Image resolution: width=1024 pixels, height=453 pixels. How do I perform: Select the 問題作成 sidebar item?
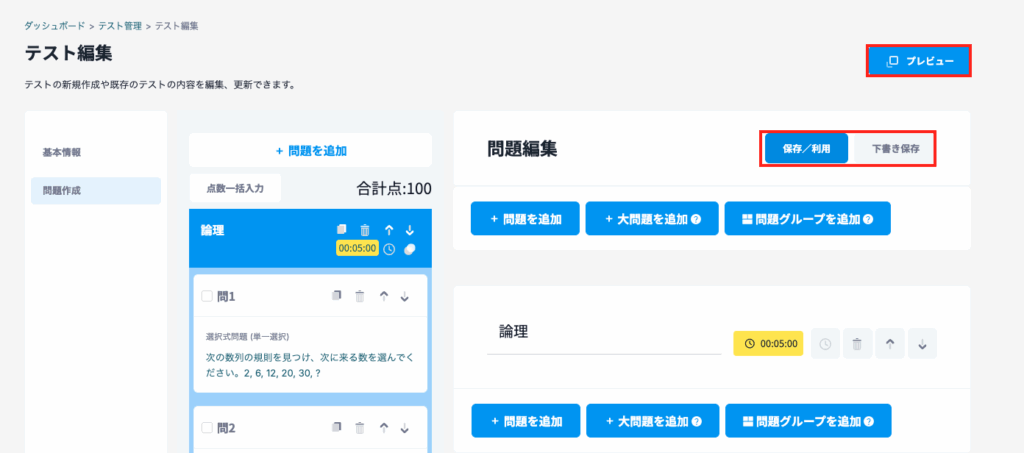point(96,191)
